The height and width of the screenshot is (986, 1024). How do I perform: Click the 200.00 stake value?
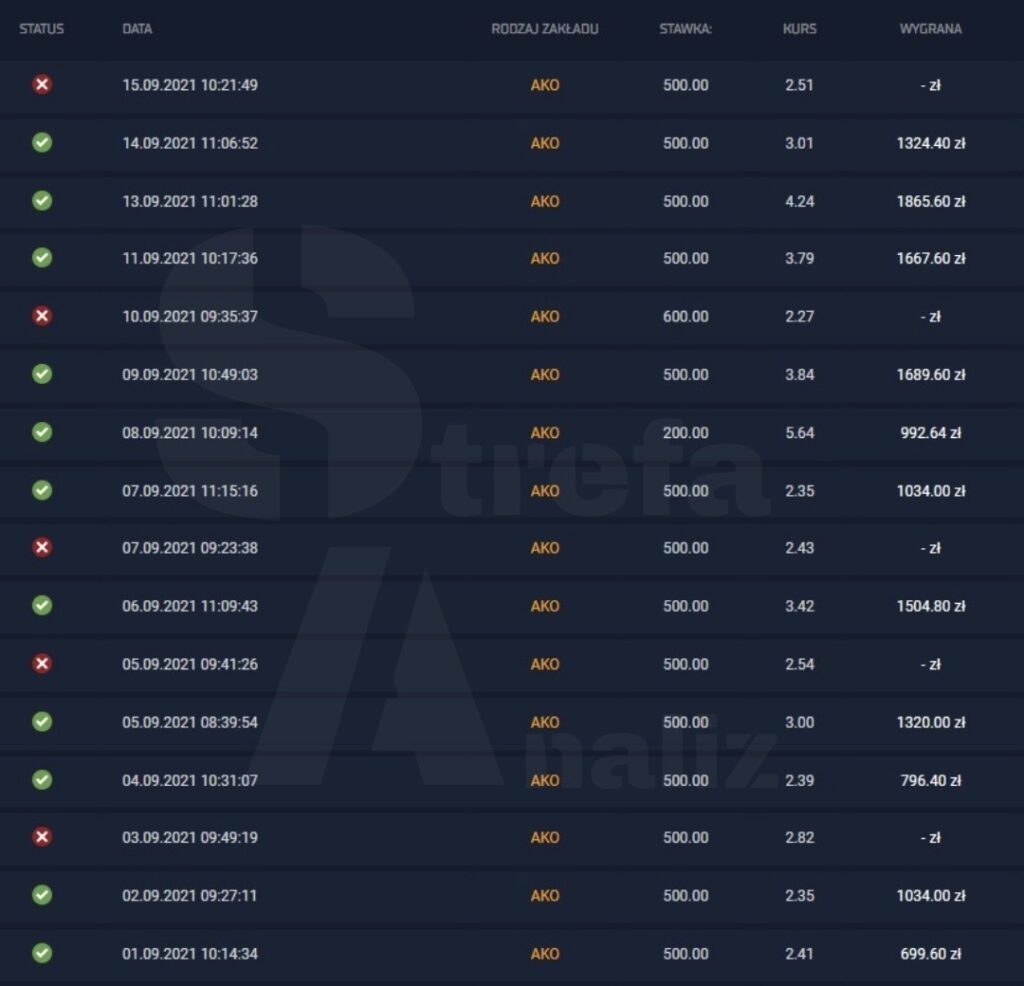tap(686, 432)
